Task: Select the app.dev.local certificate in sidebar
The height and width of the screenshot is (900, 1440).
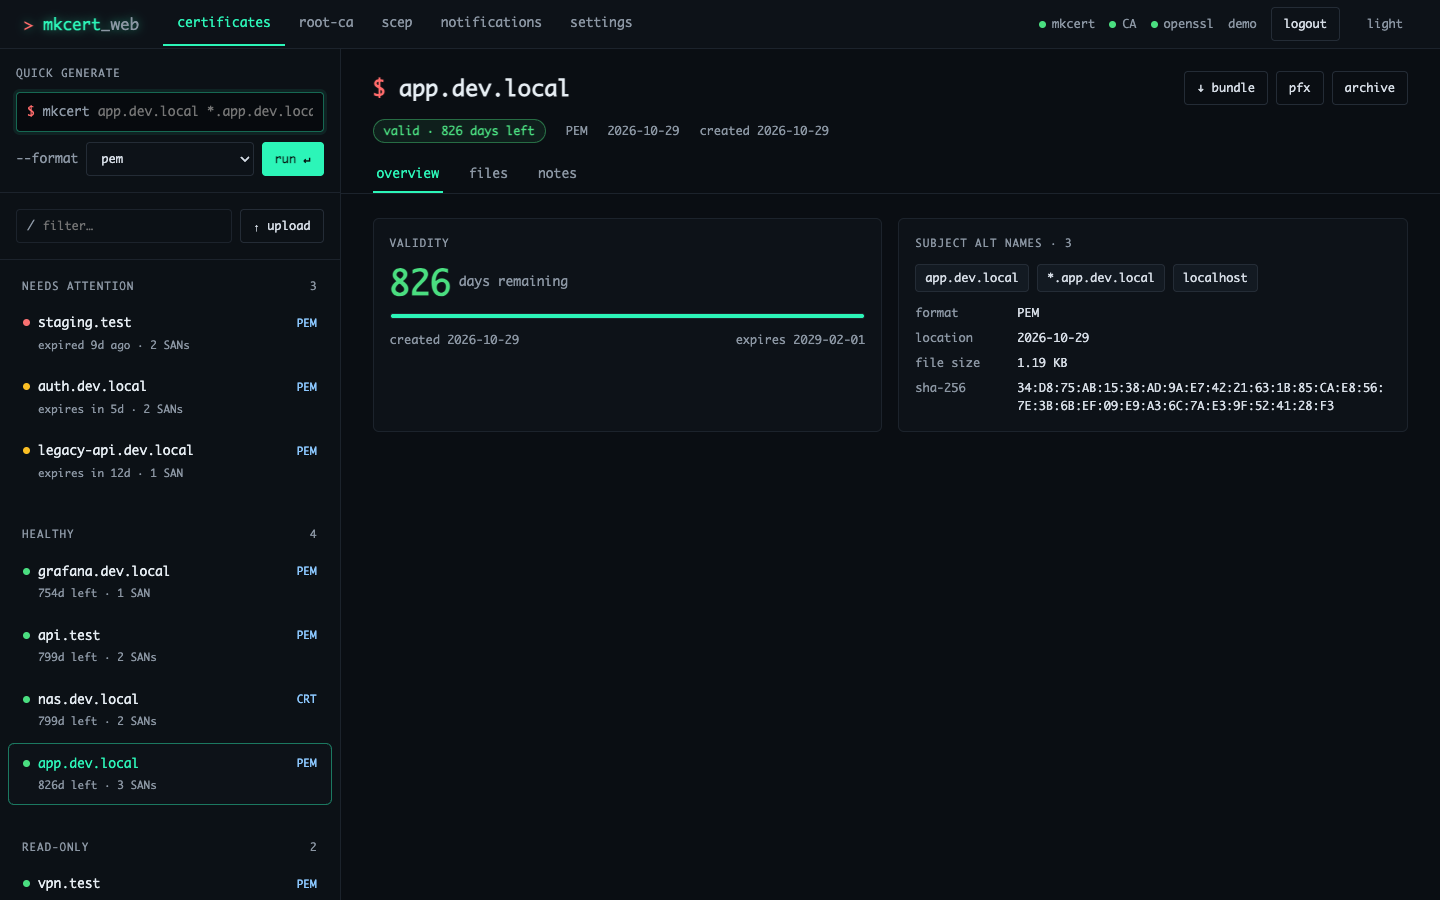Action: (x=170, y=774)
